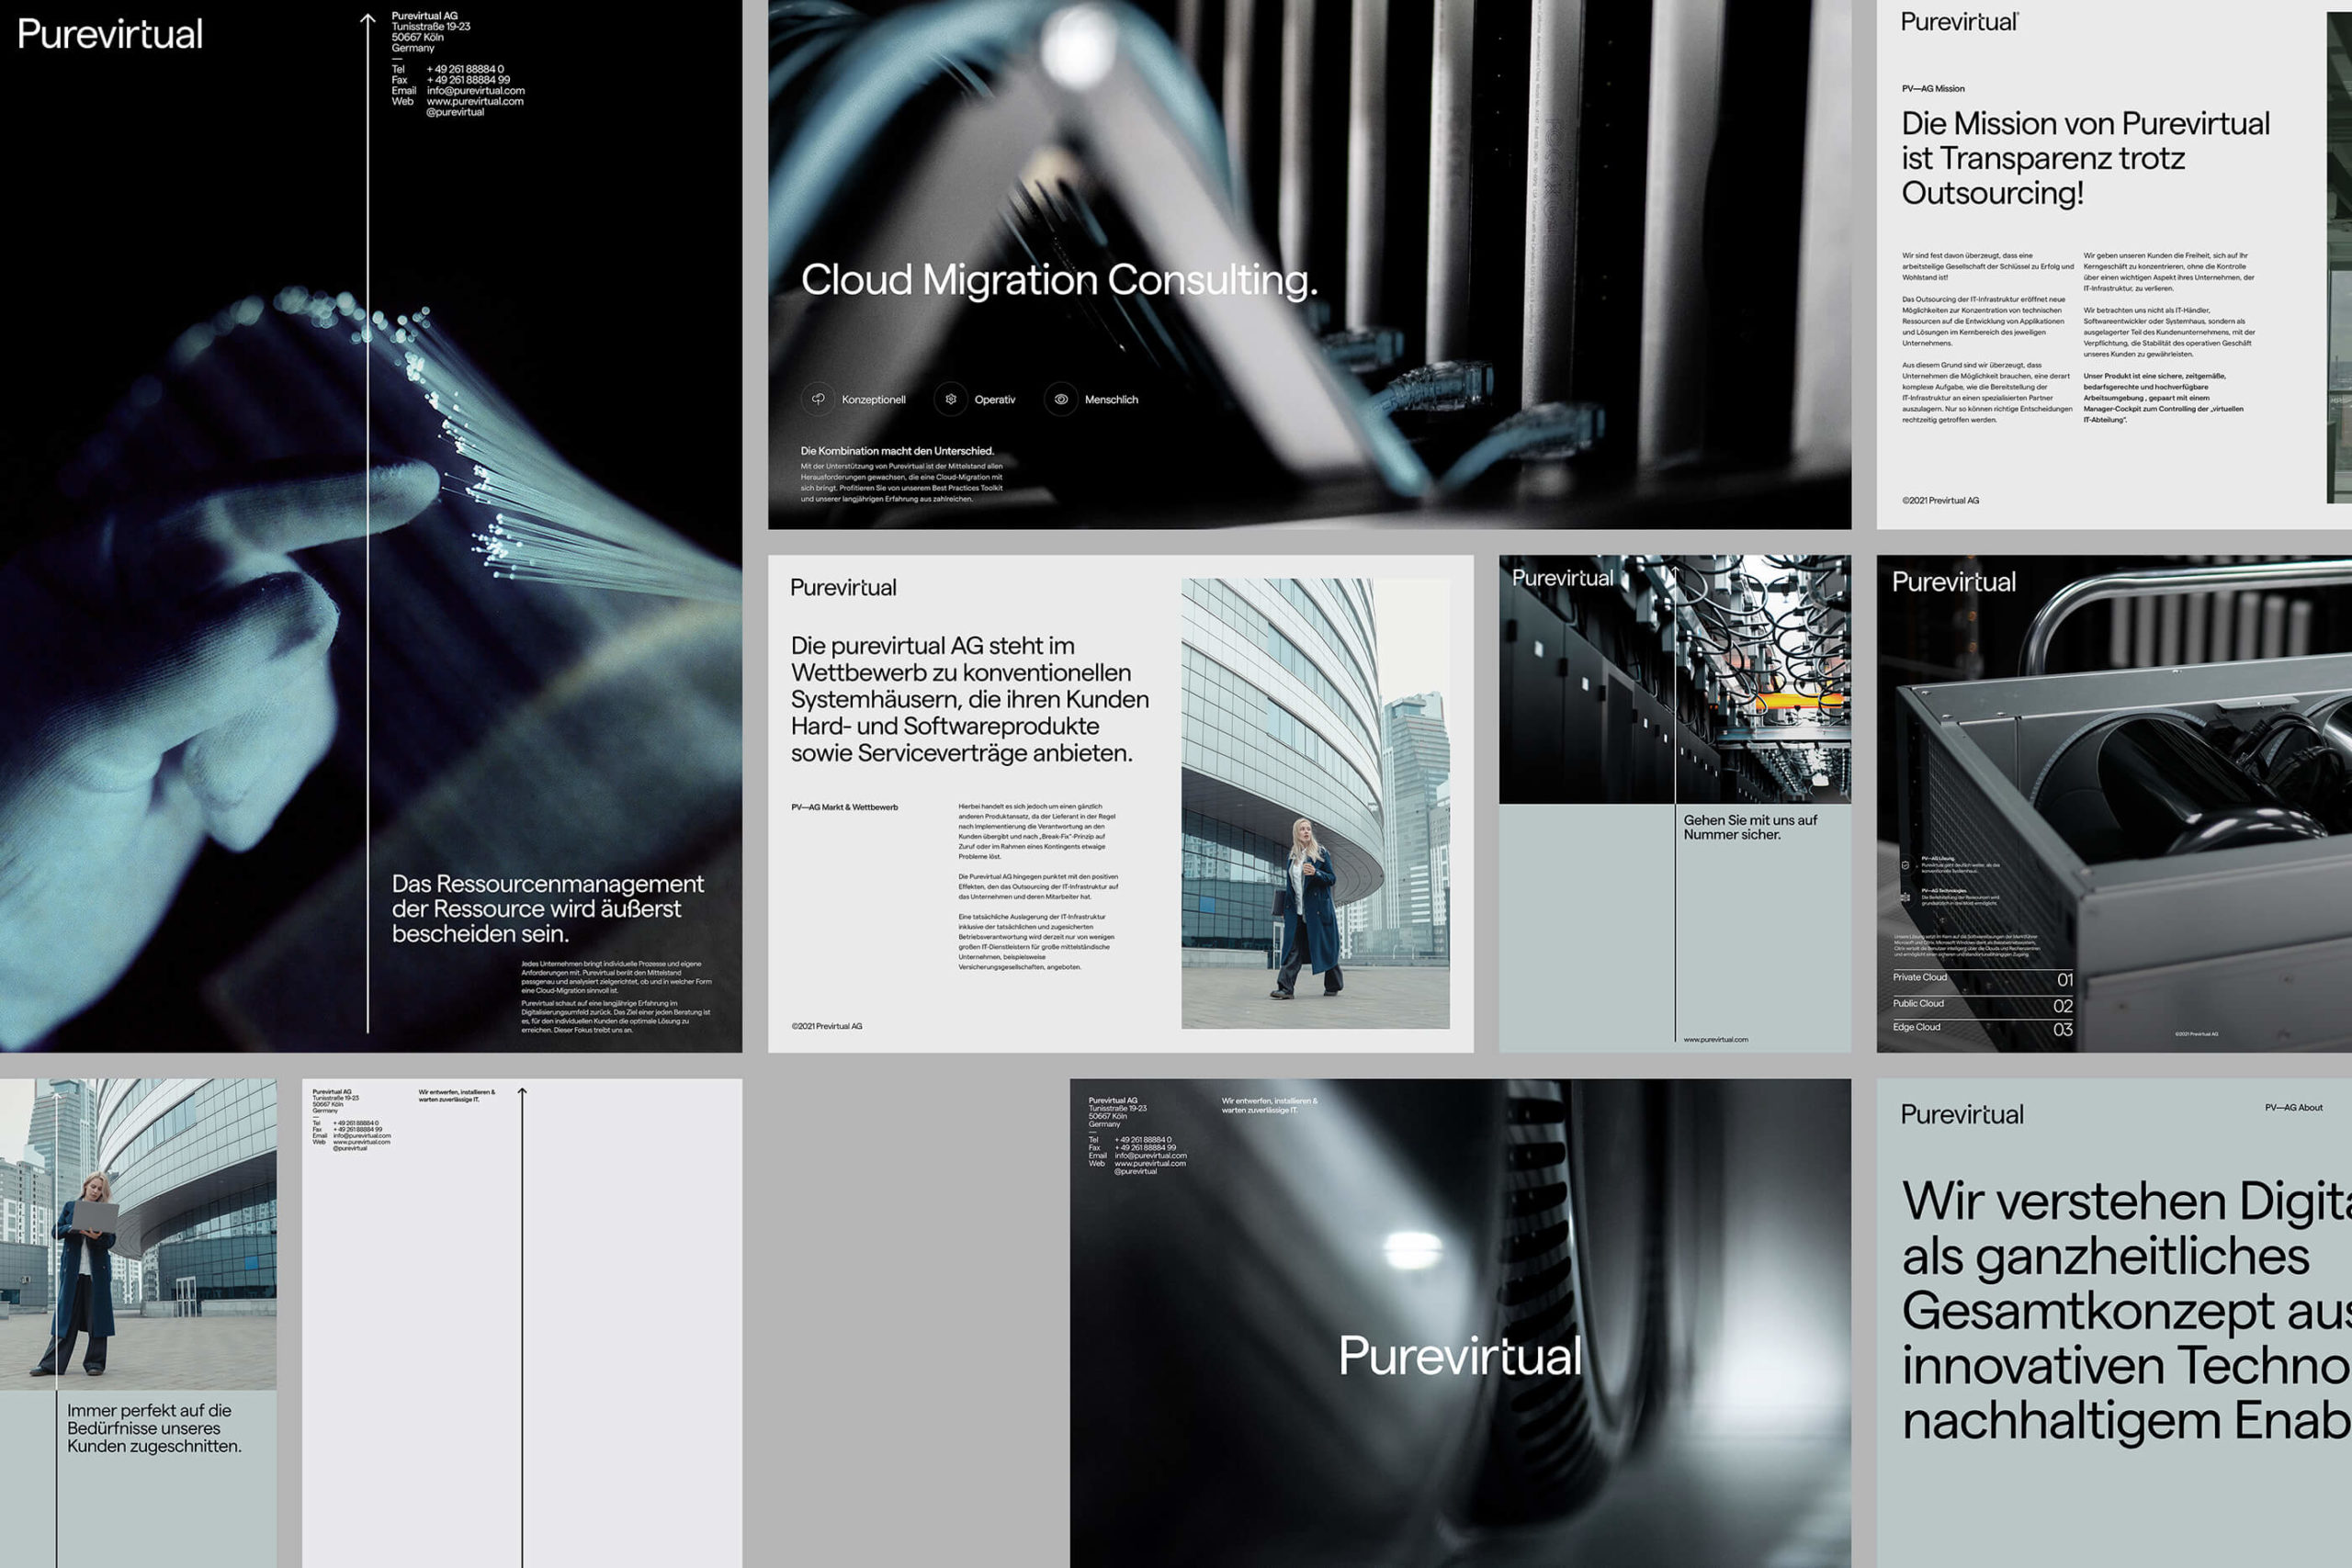2352x1568 pixels.
Task: Click the cloud icon next to Konzeptionell
Action: pos(820,398)
